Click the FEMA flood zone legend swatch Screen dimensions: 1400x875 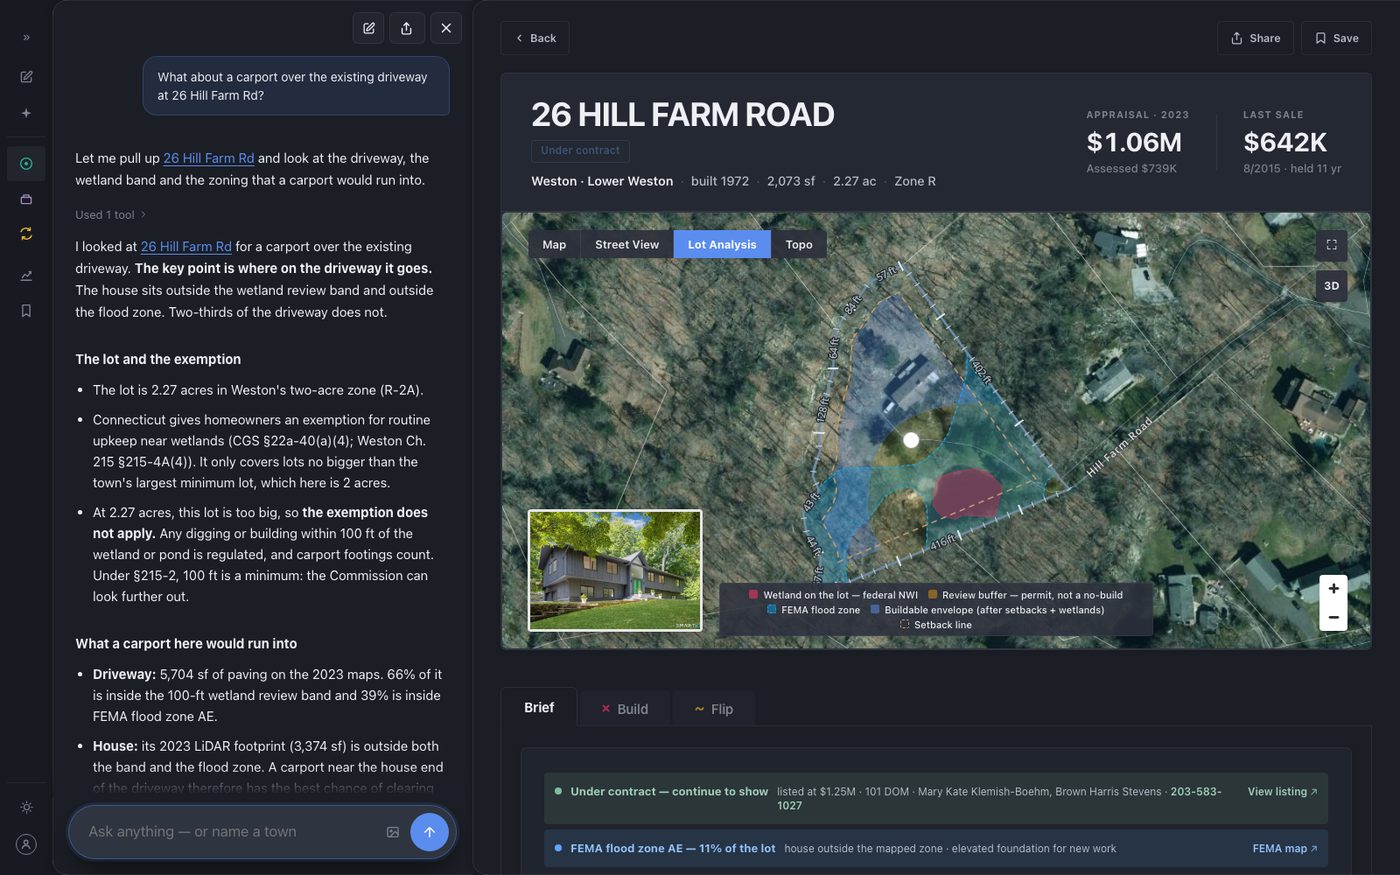[x=771, y=610]
